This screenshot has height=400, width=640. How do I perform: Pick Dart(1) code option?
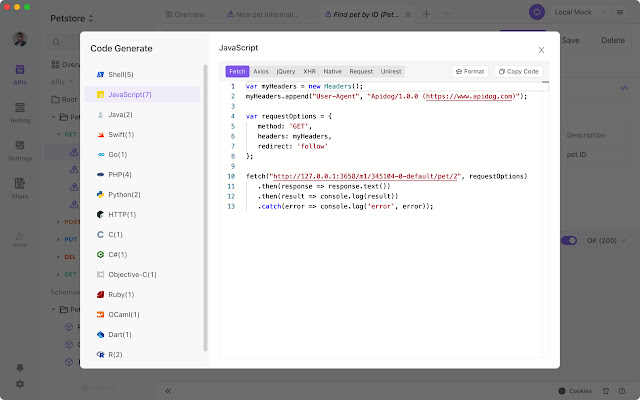(142, 334)
